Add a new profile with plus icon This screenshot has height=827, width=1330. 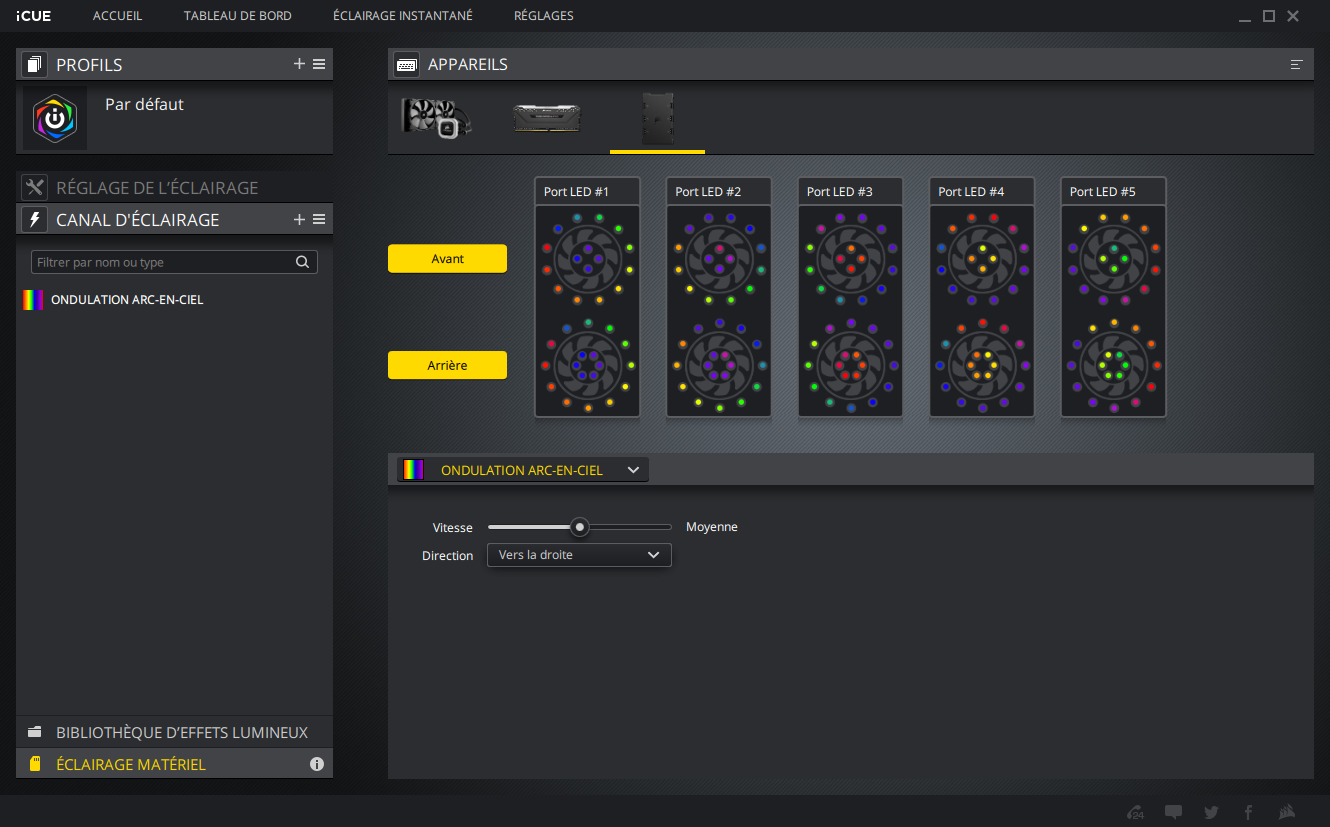299,64
